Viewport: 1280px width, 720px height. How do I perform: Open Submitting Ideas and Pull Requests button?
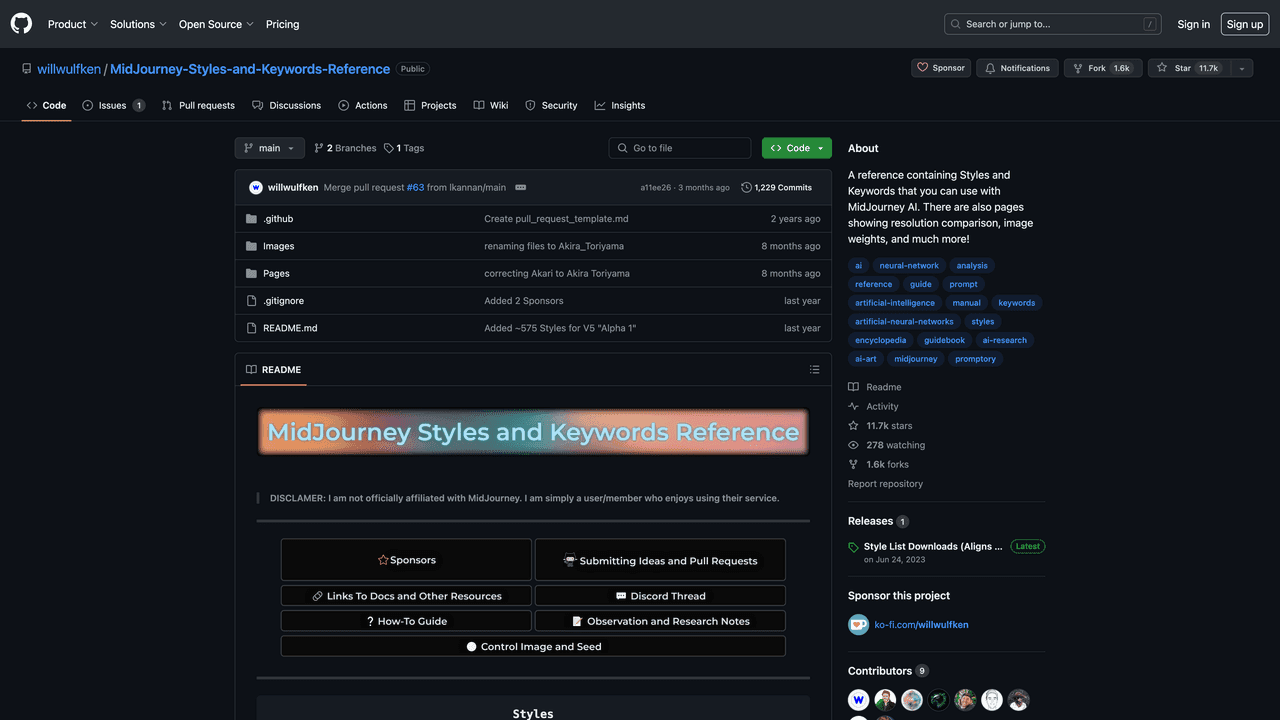coord(660,560)
